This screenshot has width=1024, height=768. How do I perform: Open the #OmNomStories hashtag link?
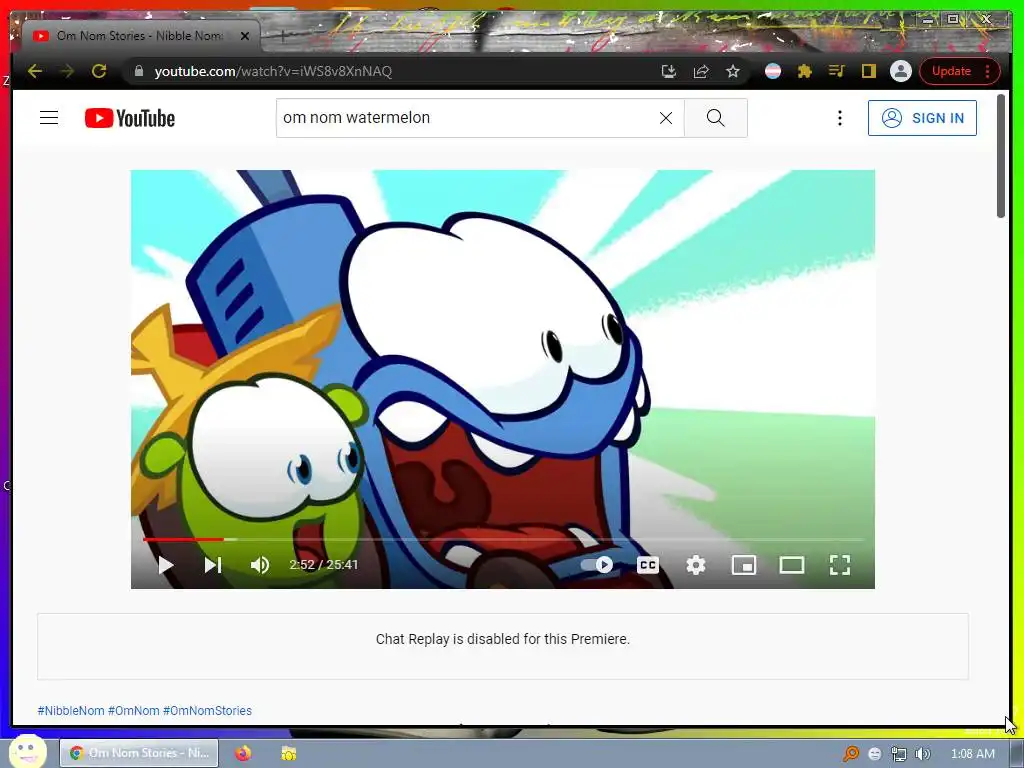(x=208, y=711)
